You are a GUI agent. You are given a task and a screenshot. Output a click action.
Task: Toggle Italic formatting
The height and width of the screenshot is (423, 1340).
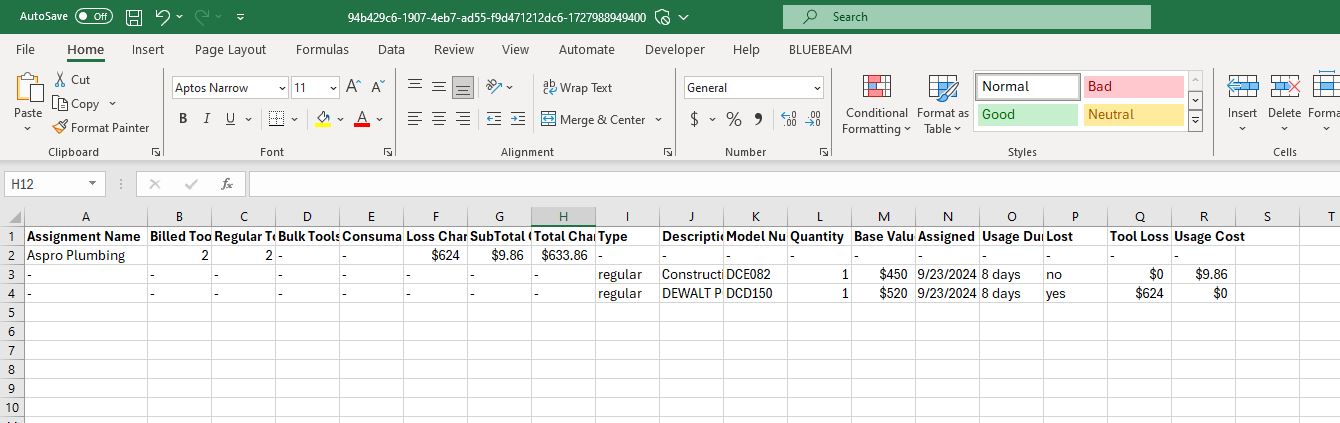pos(207,119)
